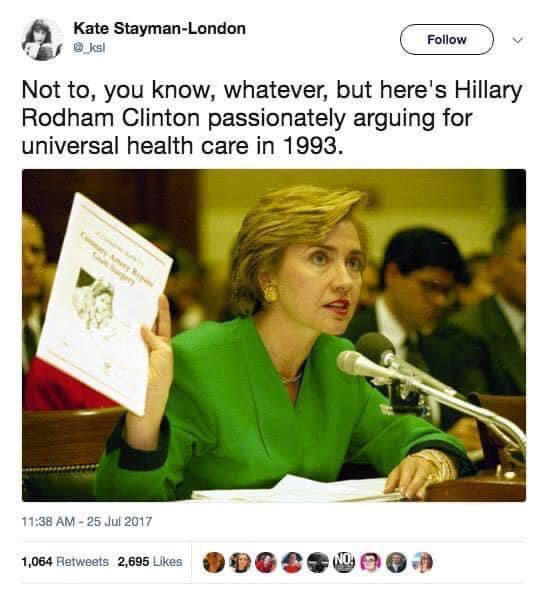Screen dimensions: 549x591
Task: Select the second liker avatar, woman with long hair
Action: [239, 562]
